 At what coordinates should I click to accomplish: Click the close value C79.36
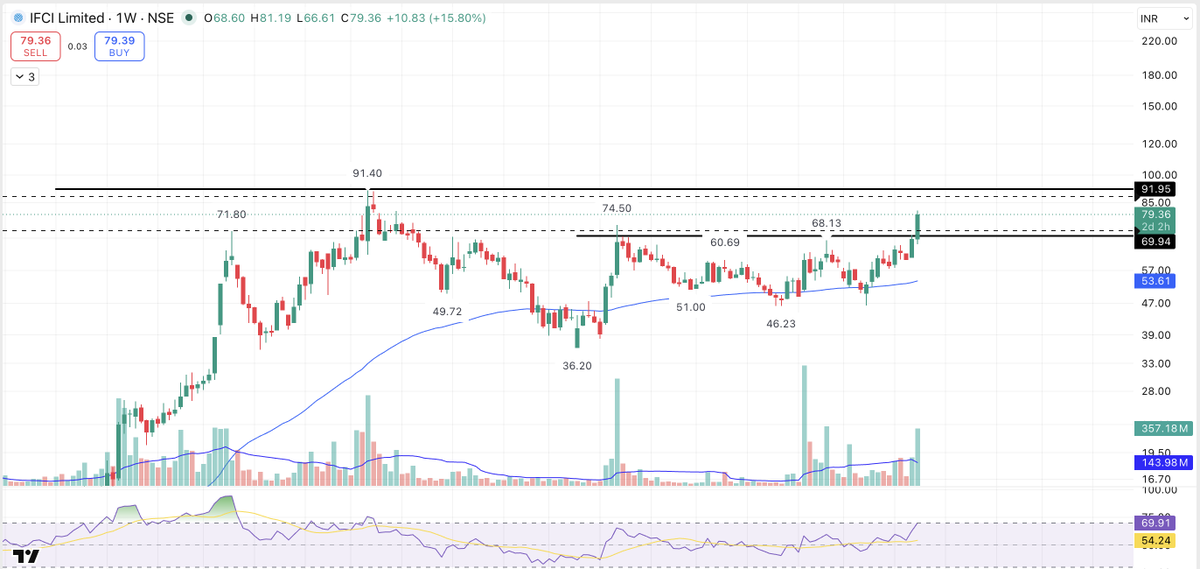tap(360, 19)
